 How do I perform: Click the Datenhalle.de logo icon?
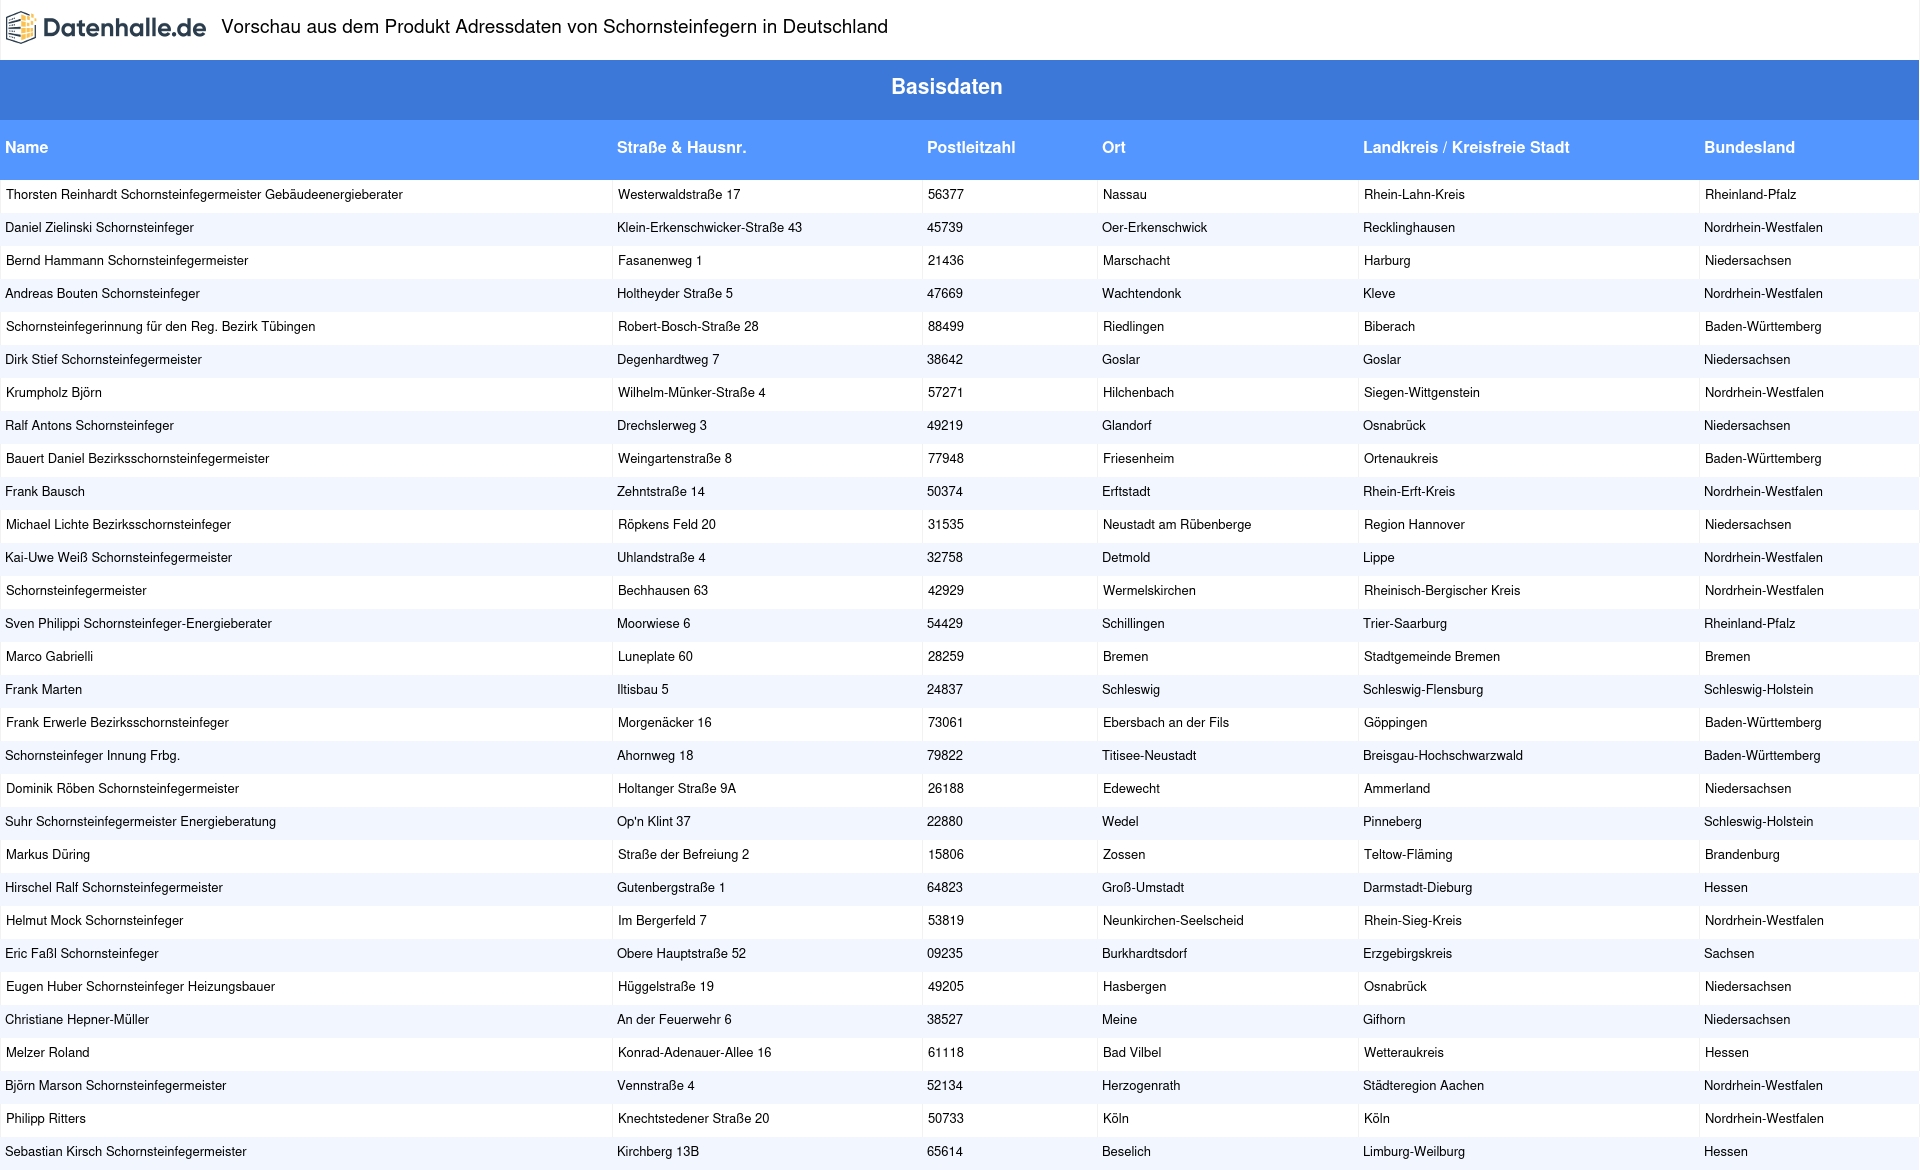20,28
